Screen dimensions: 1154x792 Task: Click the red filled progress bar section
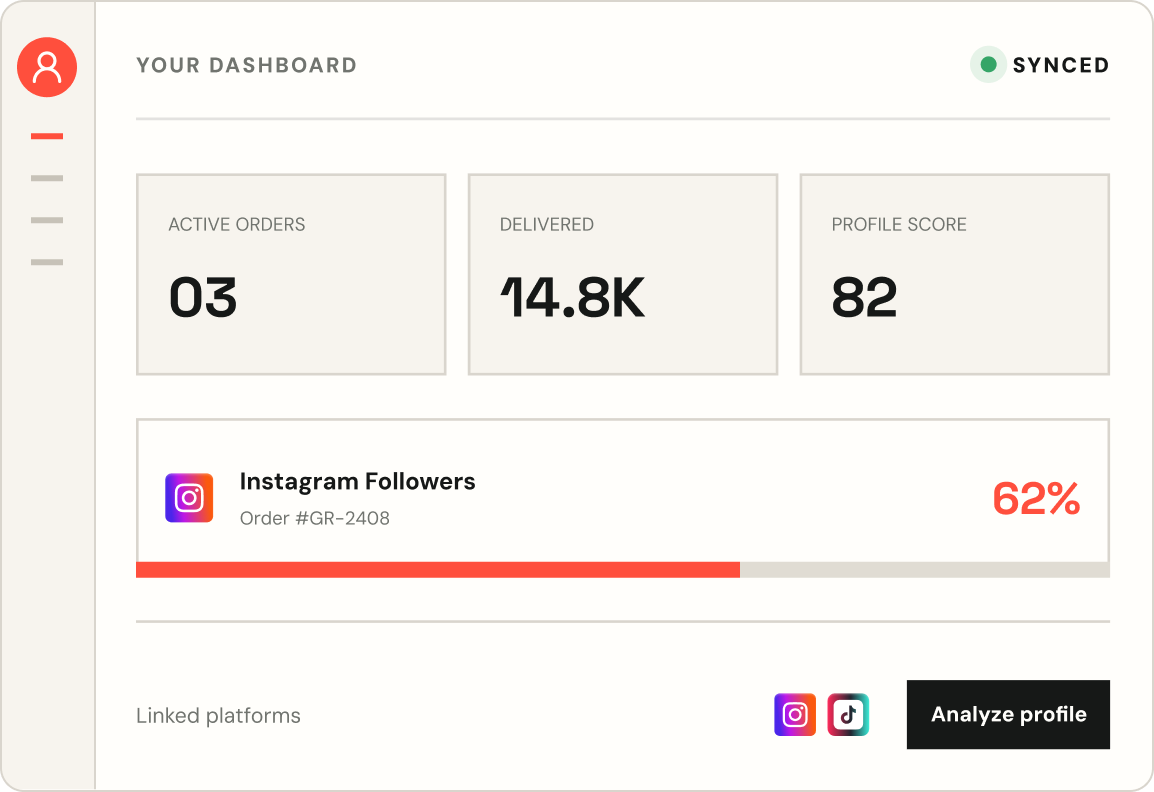pos(438,570)
